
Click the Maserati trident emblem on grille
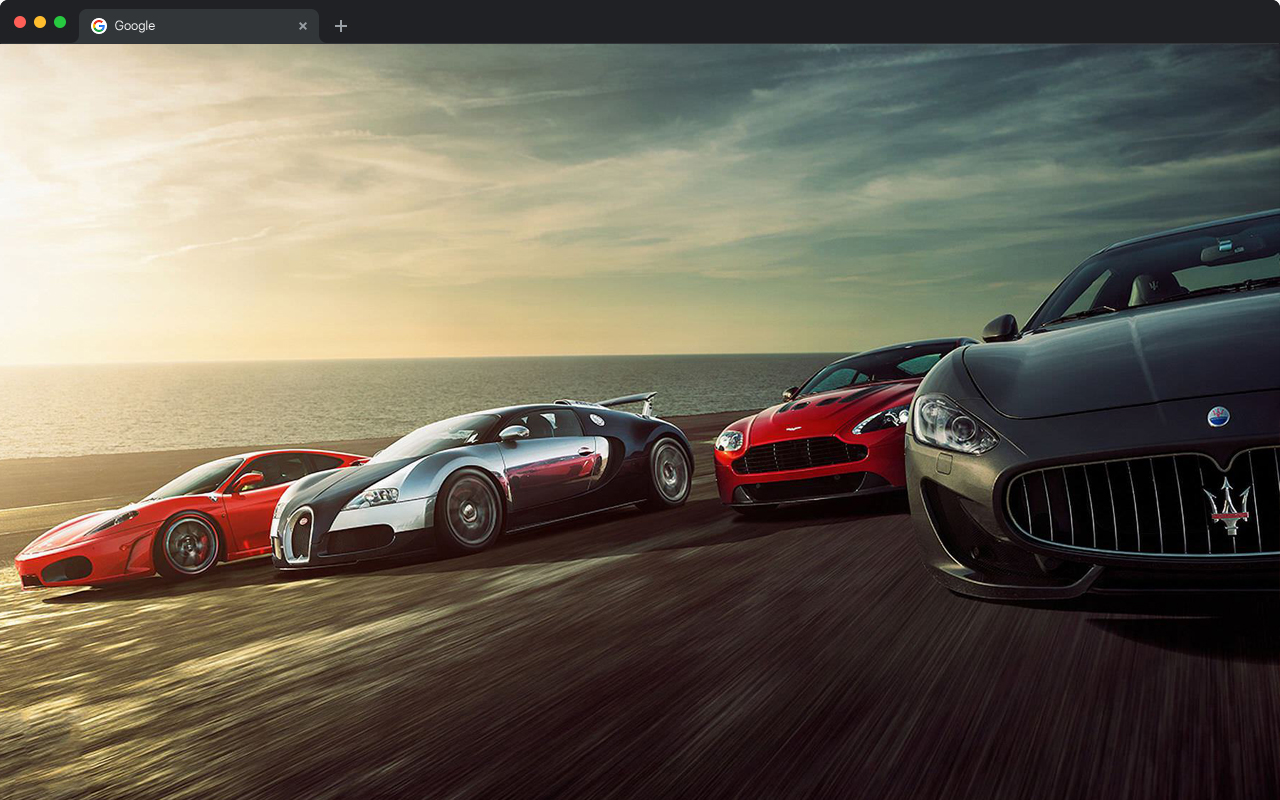coord(1226,505)
